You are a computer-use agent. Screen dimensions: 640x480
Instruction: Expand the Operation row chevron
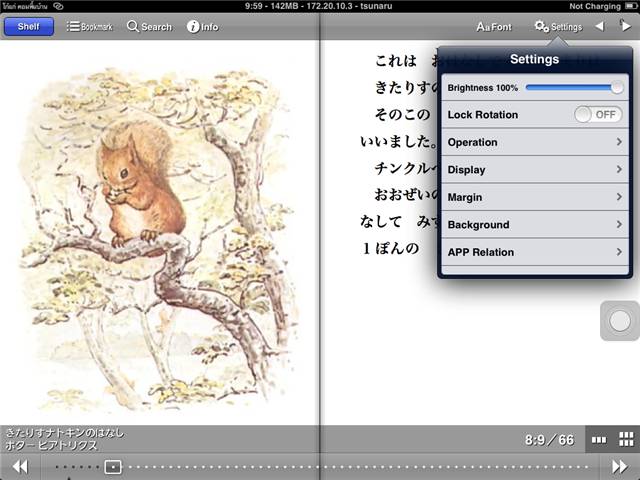619,142
